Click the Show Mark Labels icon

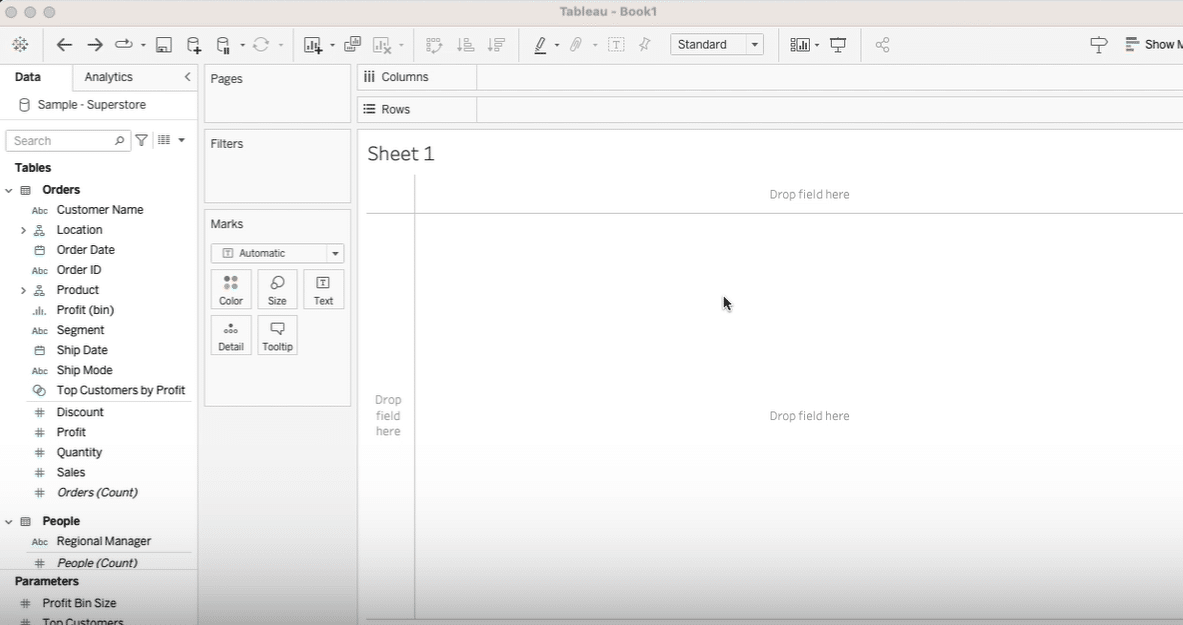(x=616, y=45)
